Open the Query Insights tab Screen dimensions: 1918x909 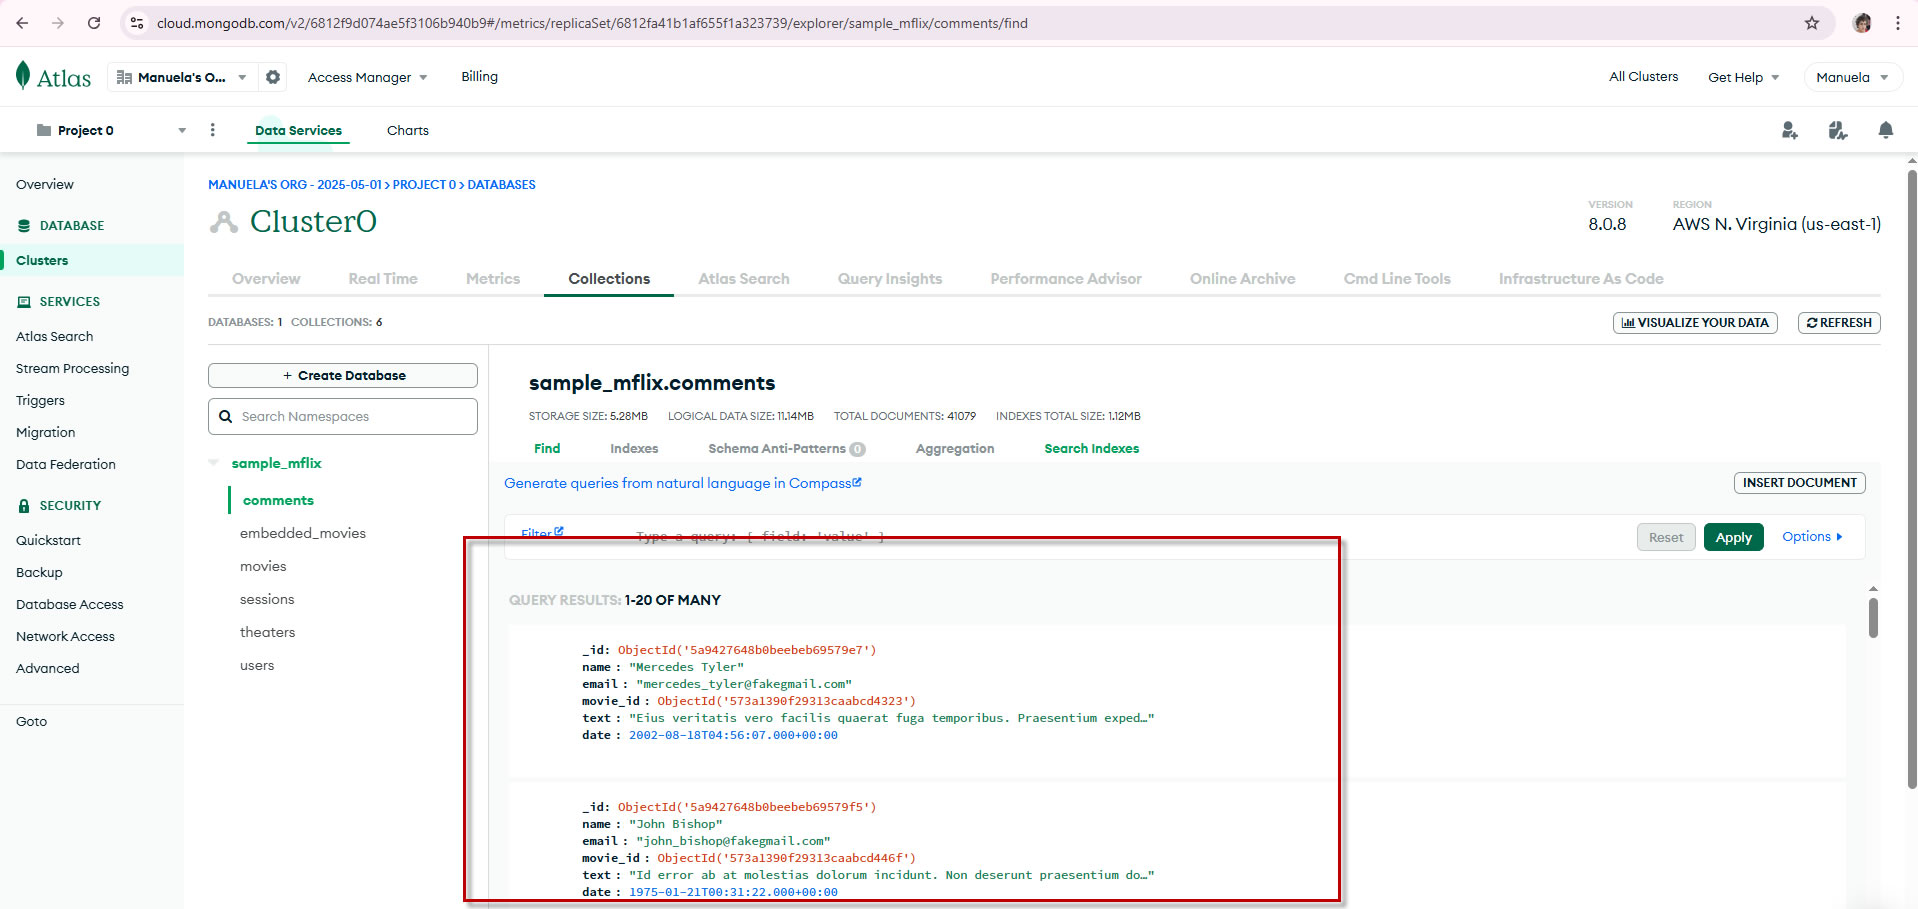tap(890, 279)
